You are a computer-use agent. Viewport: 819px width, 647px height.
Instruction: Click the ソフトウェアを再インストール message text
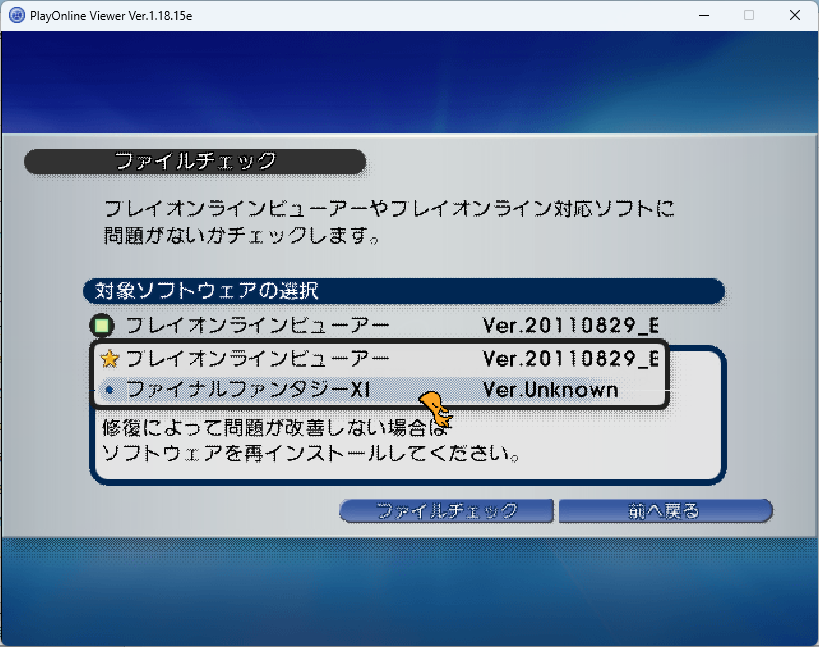311,453
